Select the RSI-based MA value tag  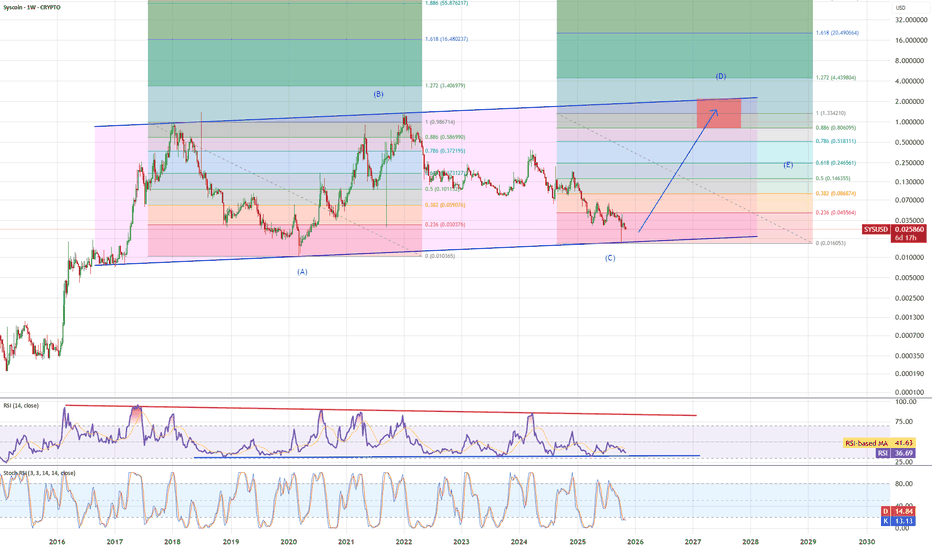(880, 443)
